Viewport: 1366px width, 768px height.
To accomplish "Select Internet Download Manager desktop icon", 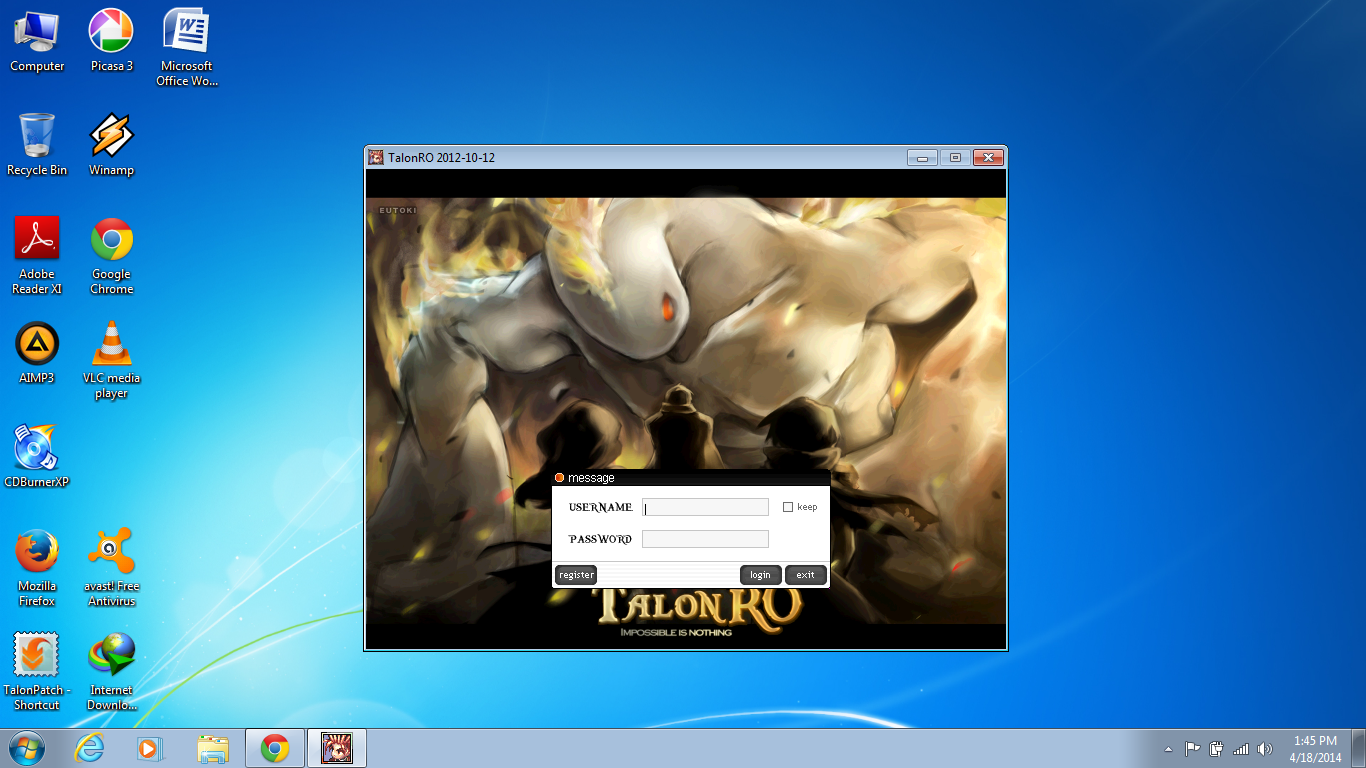I will 111,672.
